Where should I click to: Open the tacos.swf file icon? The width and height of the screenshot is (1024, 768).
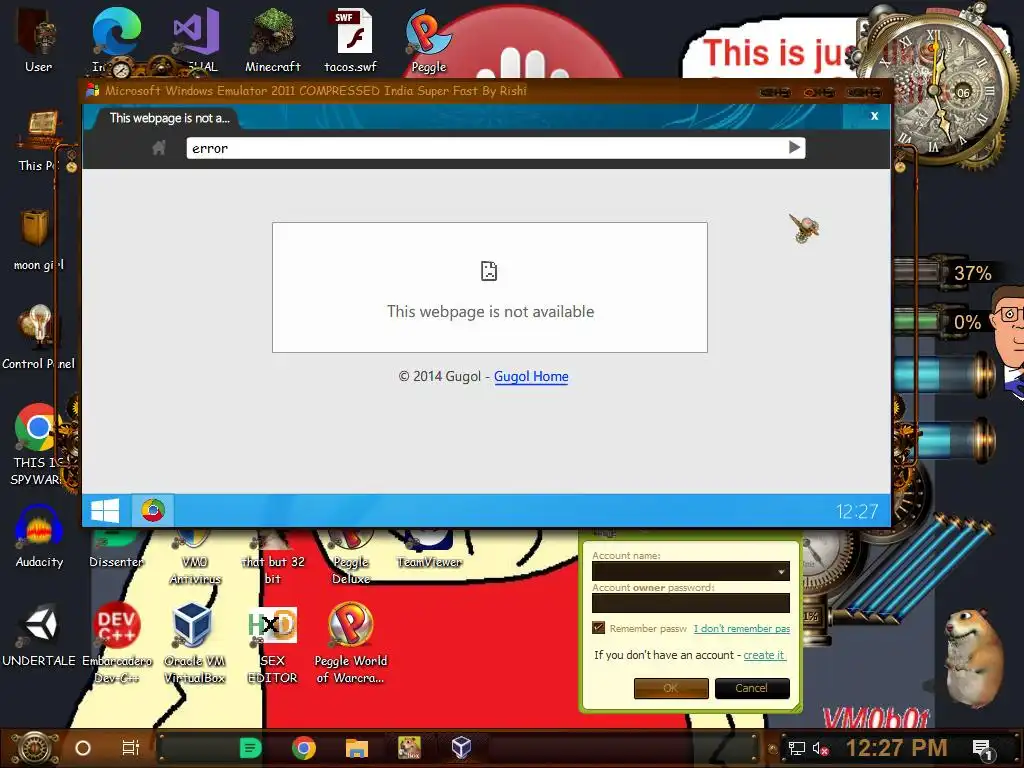(x=351, y=39)
